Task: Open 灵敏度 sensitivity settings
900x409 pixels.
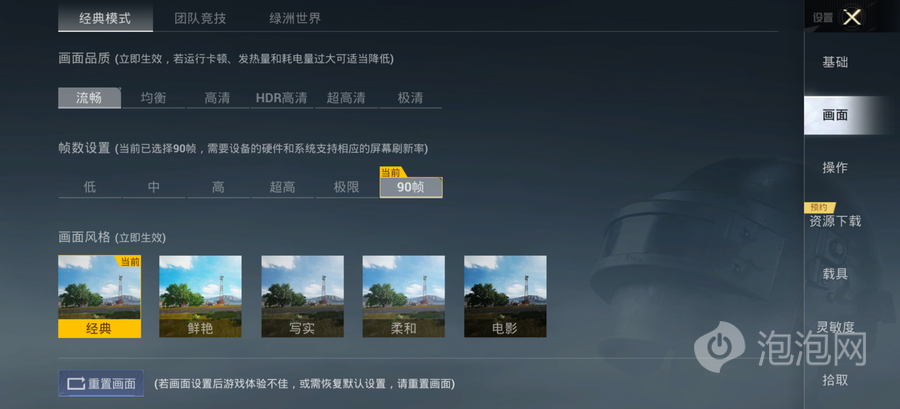Action: (x=835, y=327)
